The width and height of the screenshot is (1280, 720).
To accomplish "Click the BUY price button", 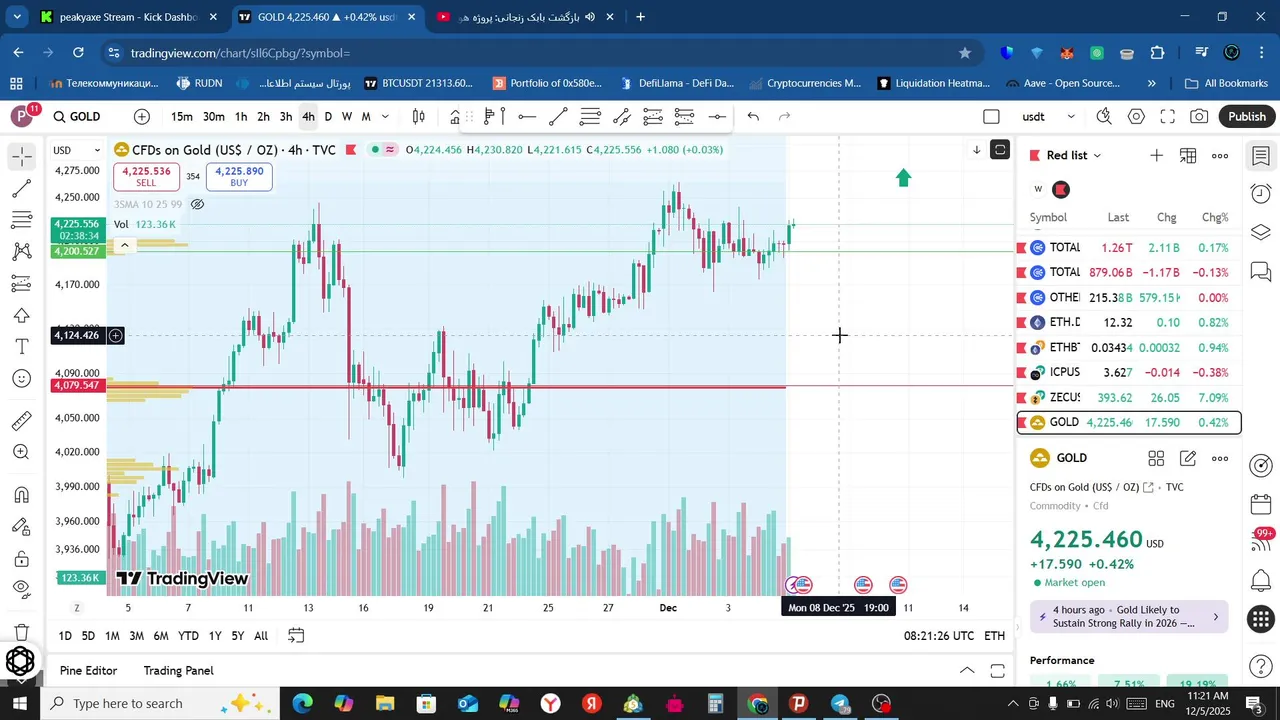I will coord(239,177).
